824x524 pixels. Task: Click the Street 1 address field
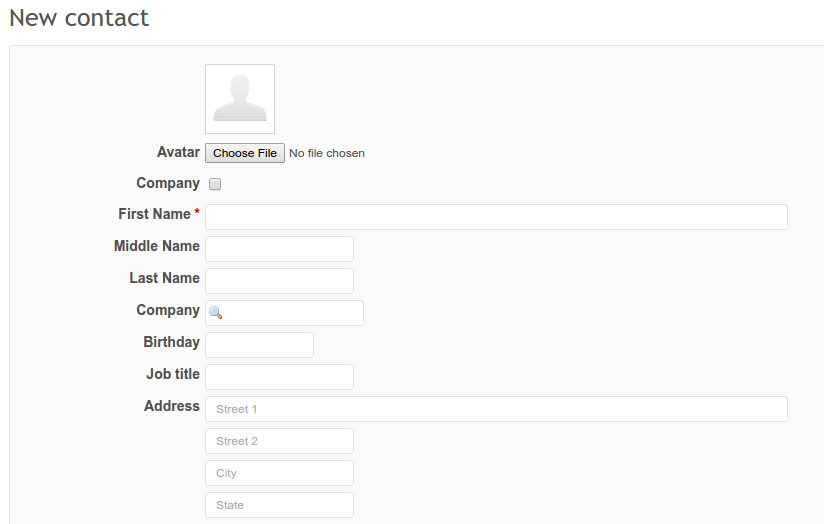point(496,409)
